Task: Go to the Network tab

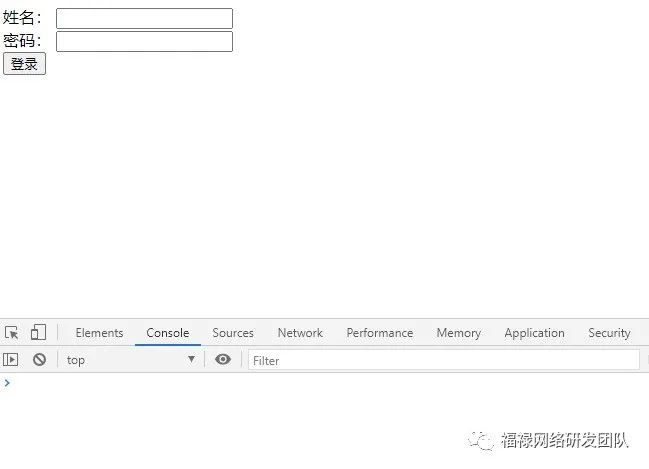Action: pyautogui.click(x=300, y=333)
